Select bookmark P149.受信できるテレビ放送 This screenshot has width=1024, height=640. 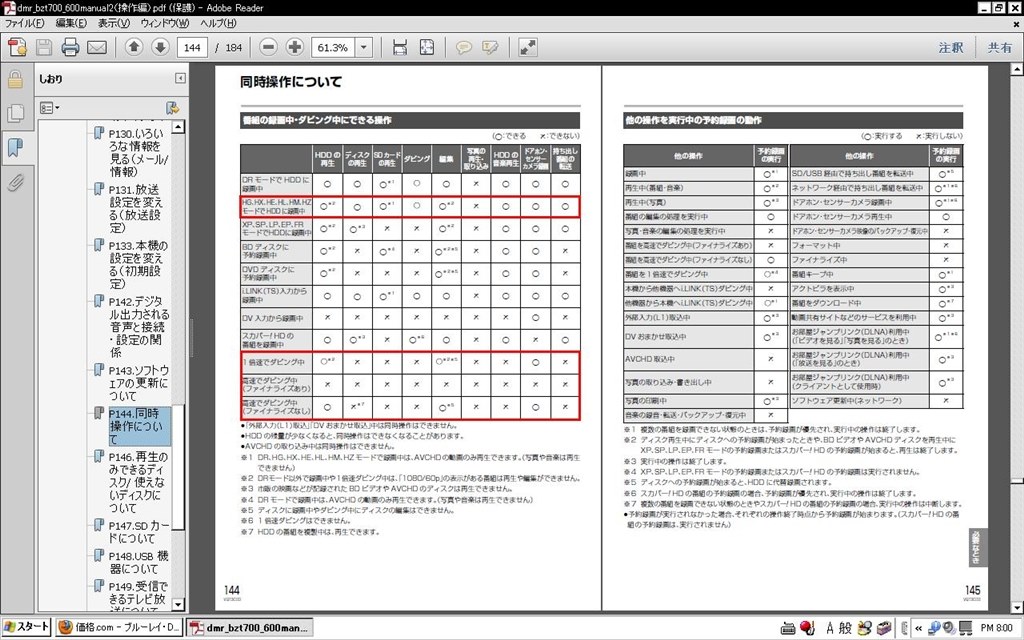pyautogui.click(x=138, y=596)
